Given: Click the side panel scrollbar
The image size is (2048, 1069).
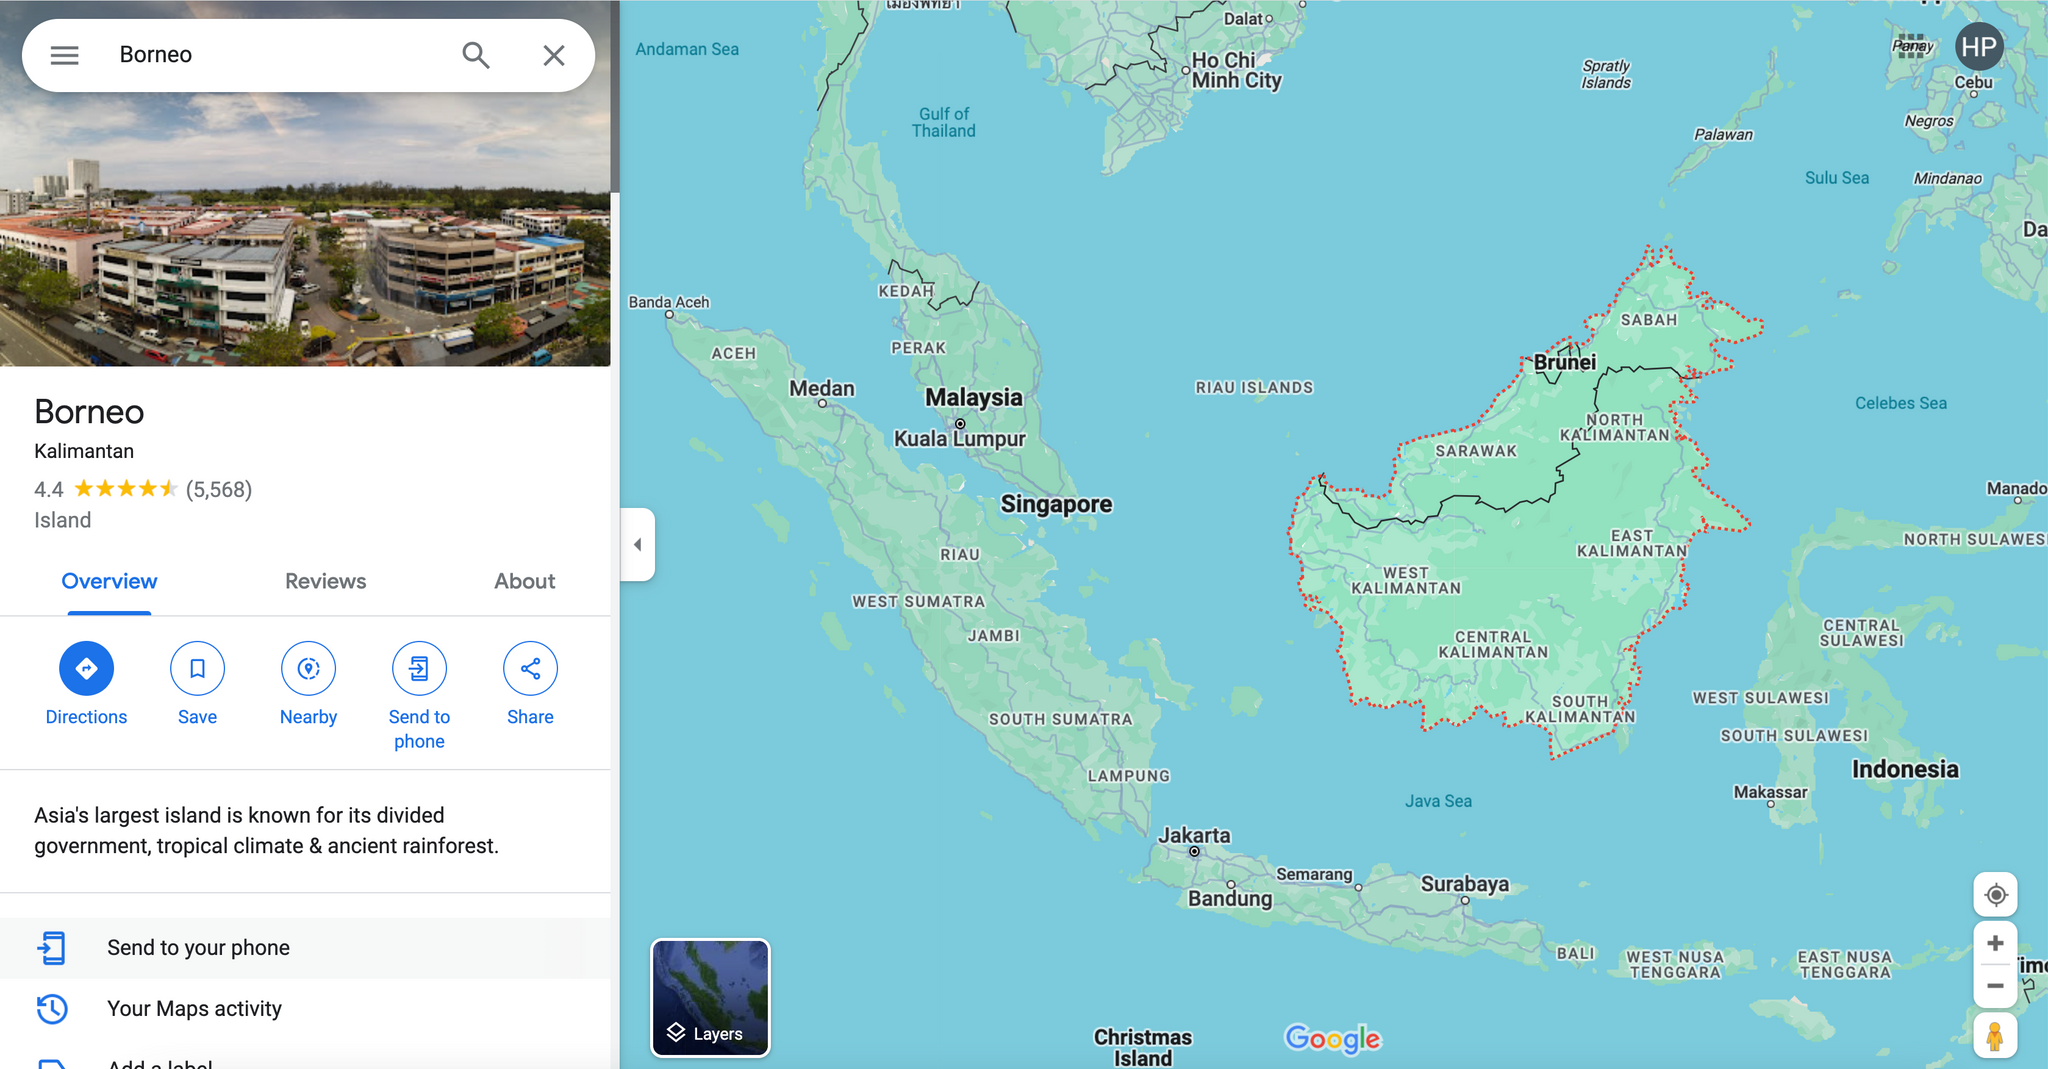Looking at the screenshot, I should 615,97.
